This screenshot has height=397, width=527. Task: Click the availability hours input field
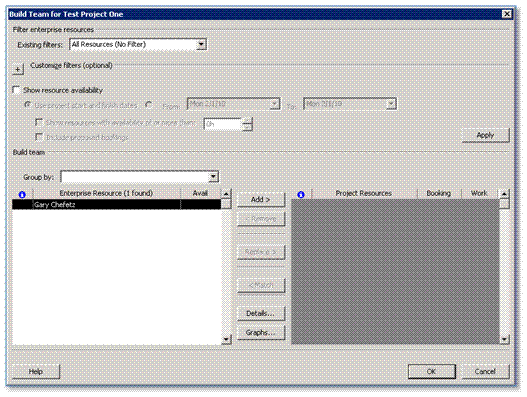(x=223, y=124)
